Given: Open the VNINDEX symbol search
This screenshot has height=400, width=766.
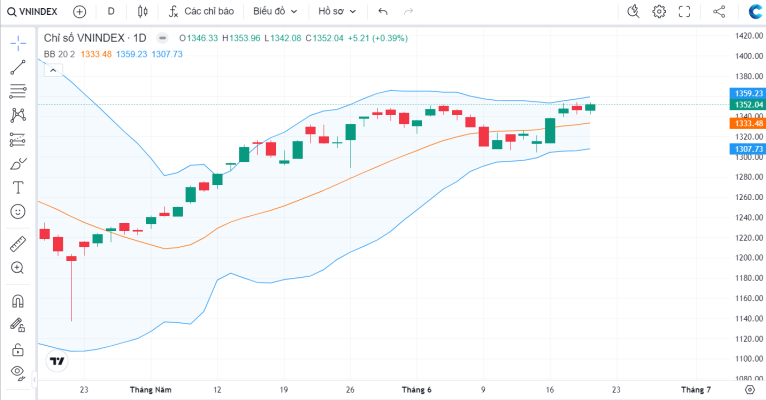Looking at the screenshot, I should click(x=32, y=11).
